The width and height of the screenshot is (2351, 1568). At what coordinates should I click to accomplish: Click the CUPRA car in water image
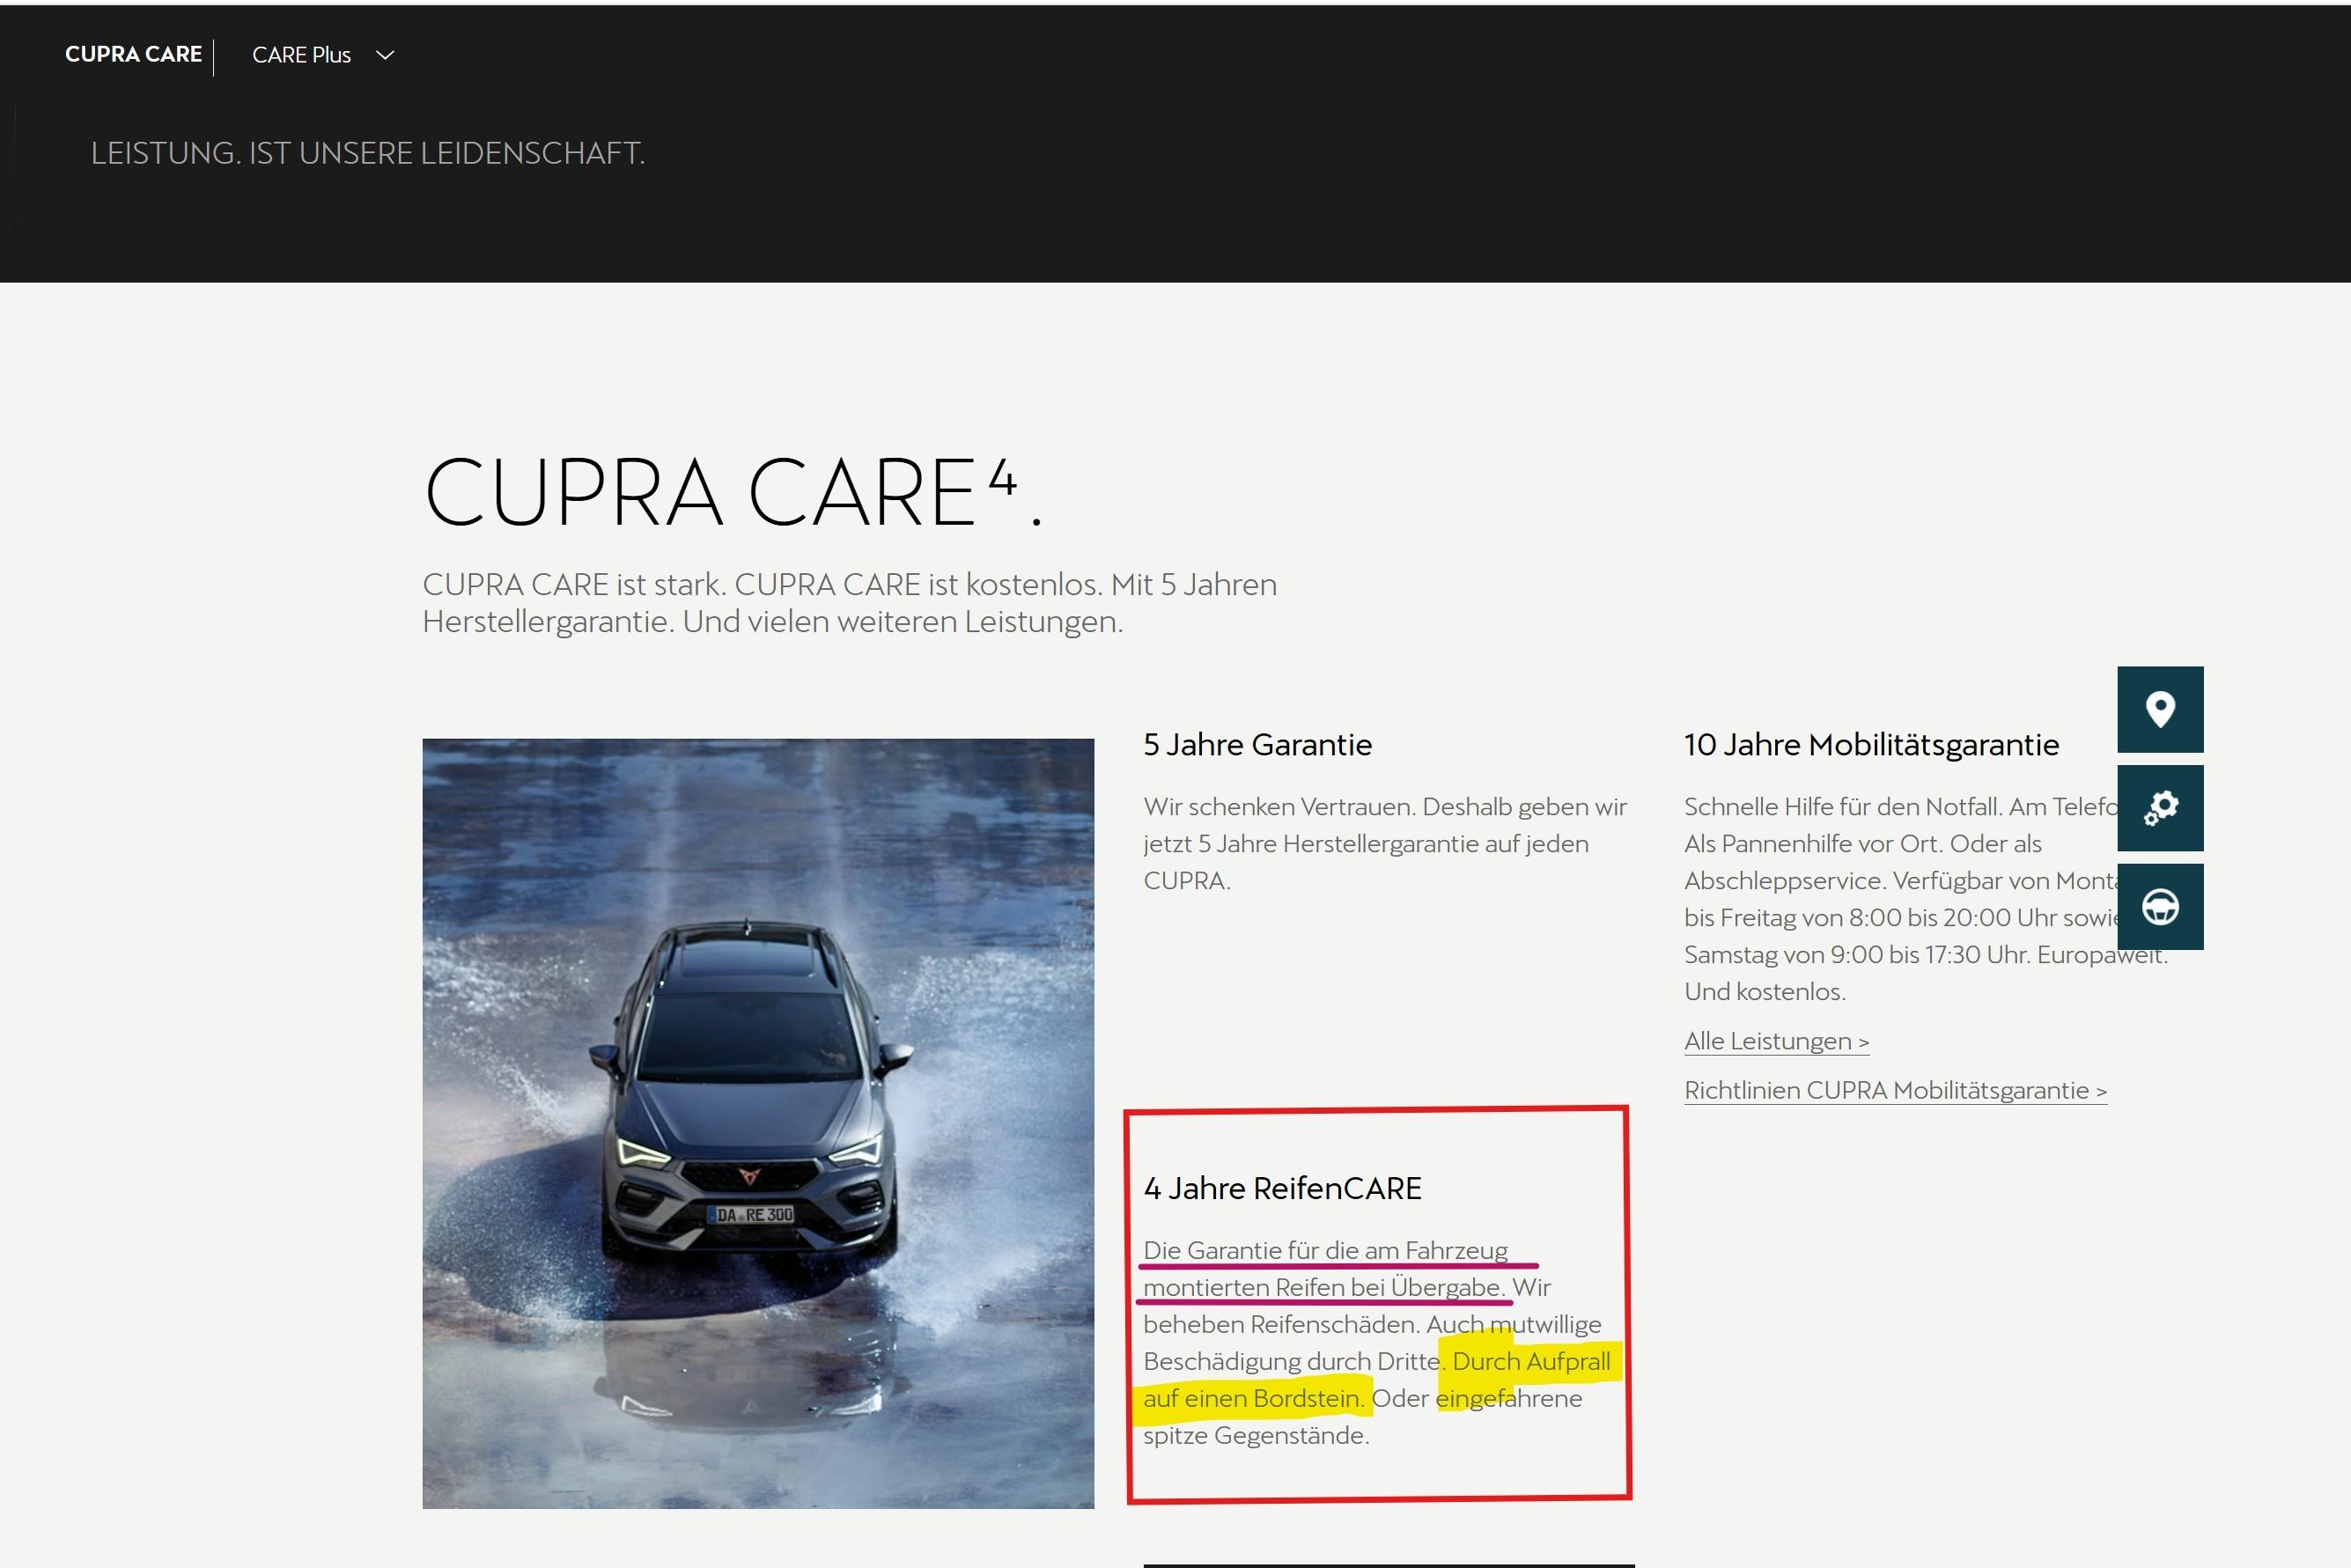pos(758,1123)
